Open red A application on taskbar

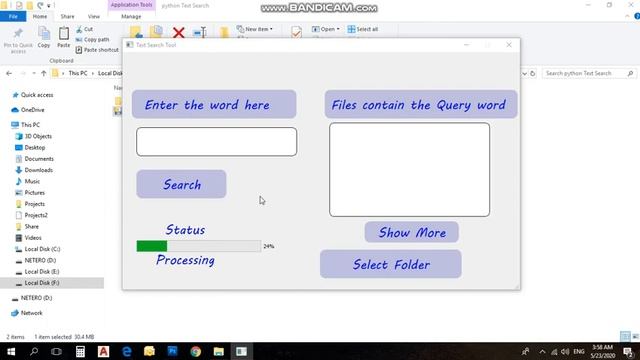[x=103, y=351]
